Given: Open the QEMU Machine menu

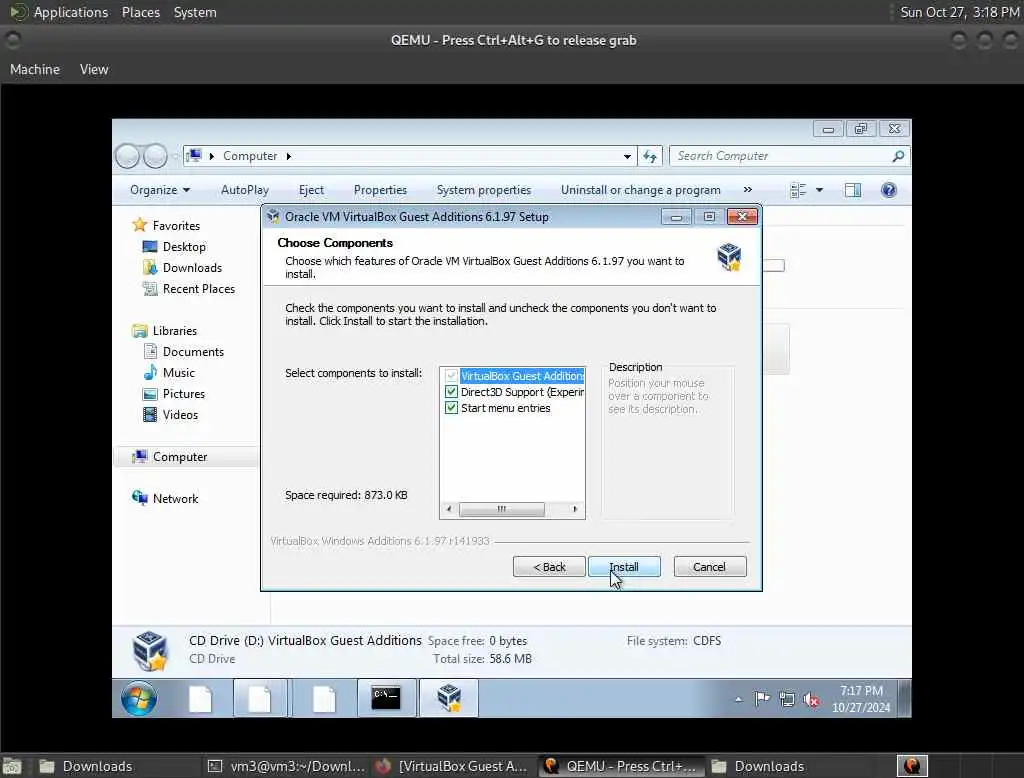Looking at the screenshot, I should coord(35,69).
